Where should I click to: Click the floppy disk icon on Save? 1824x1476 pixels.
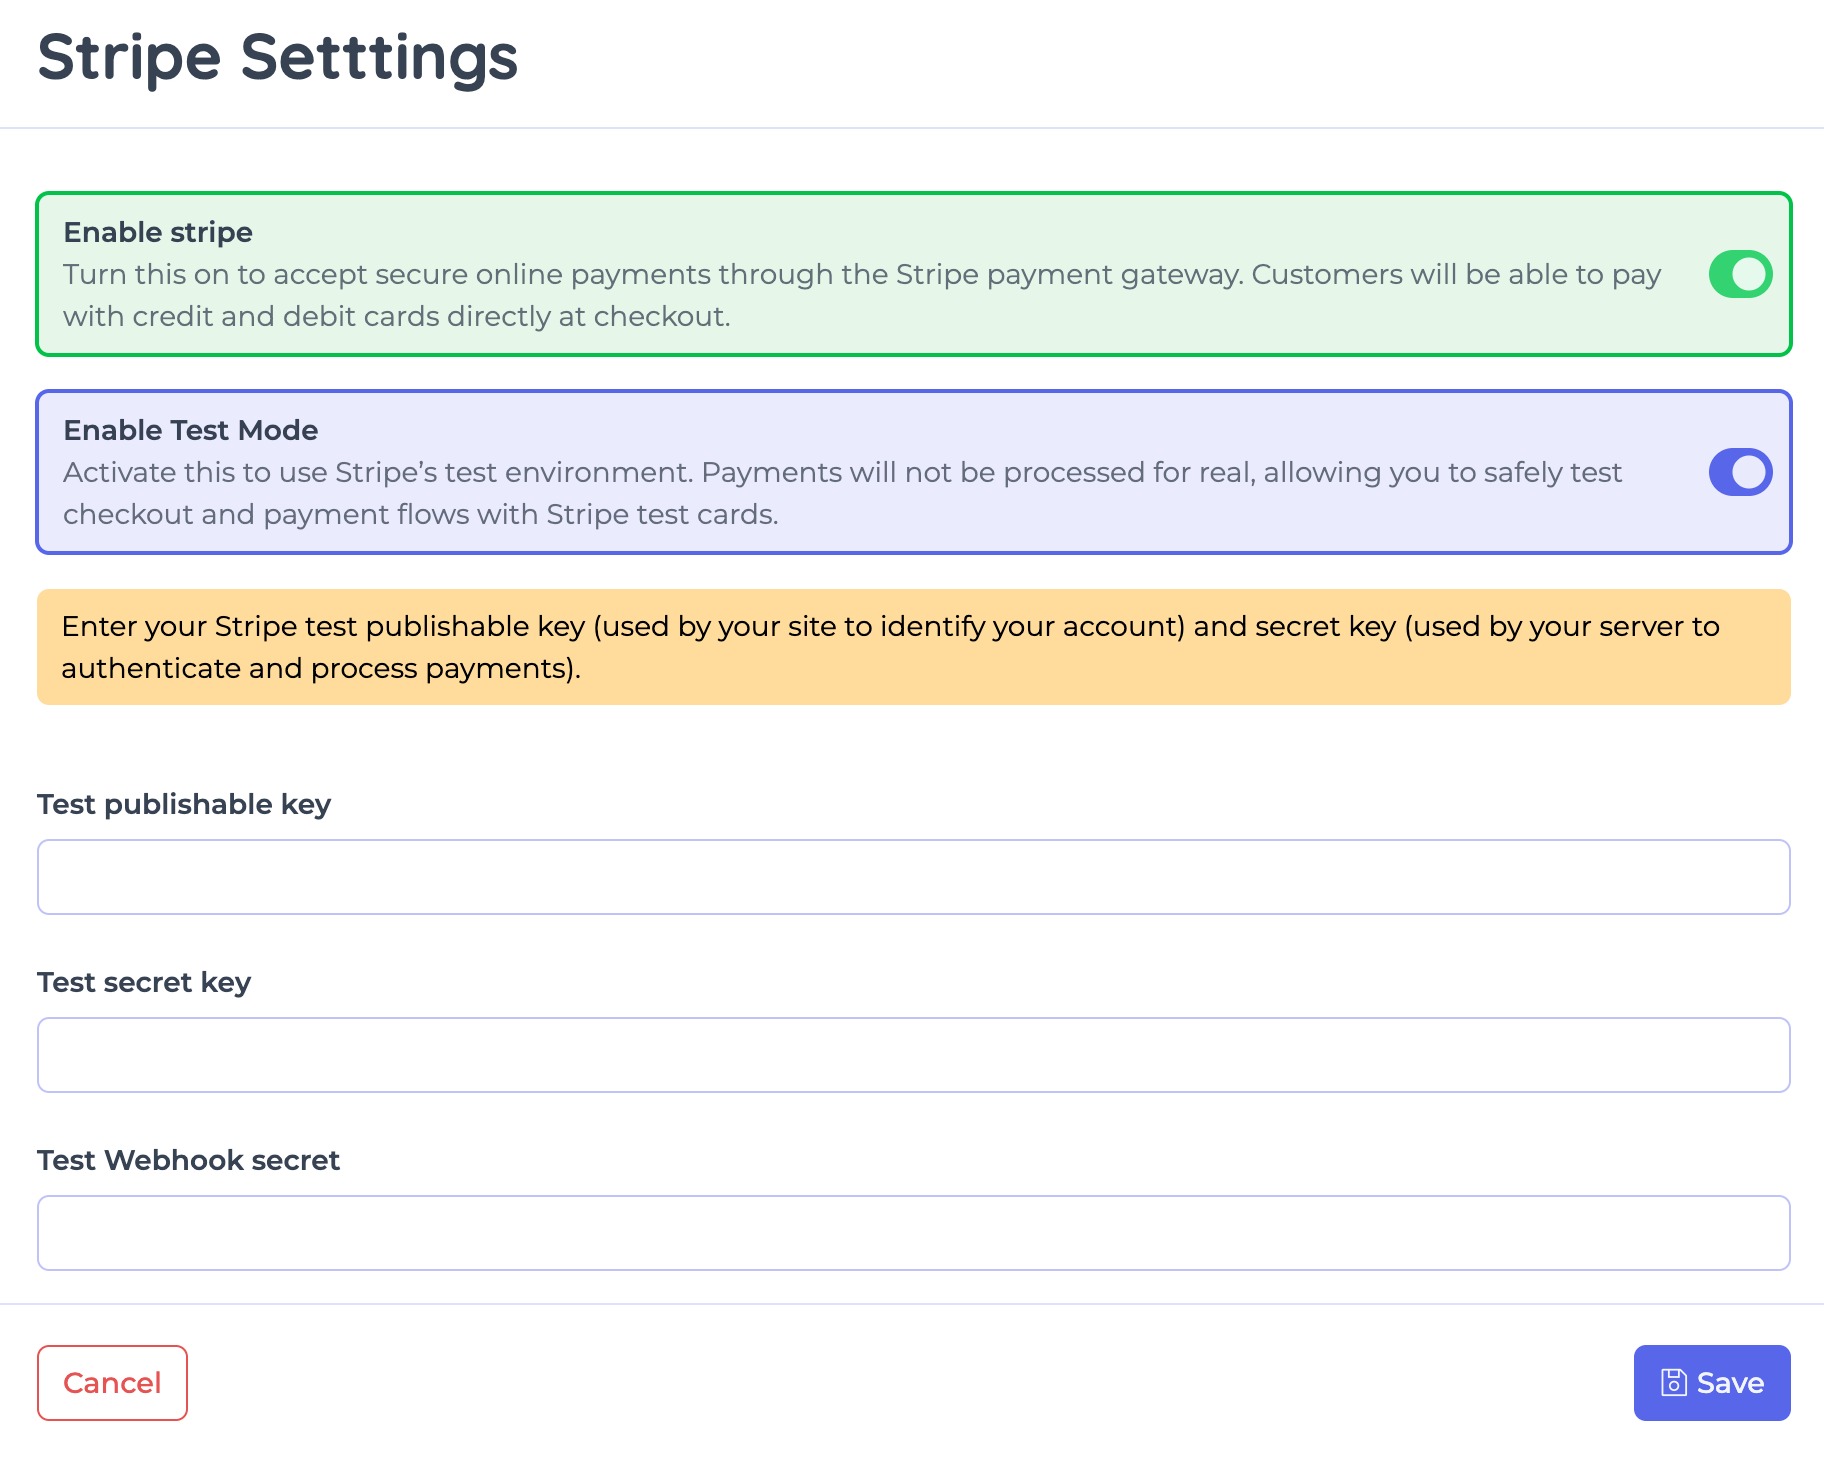point(1673,1382)
